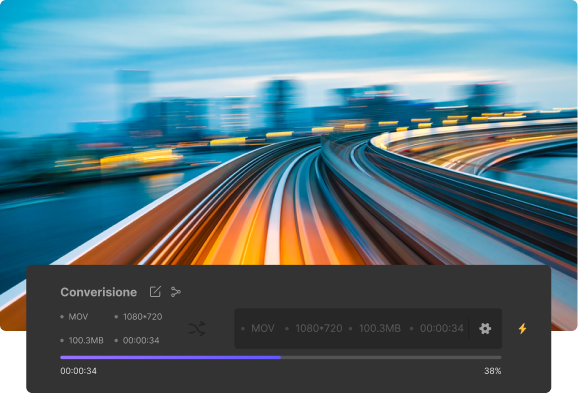Select the output 1080*720 resolution field
Viewport: 578px width, 394px height.
[x=319, y=328]
